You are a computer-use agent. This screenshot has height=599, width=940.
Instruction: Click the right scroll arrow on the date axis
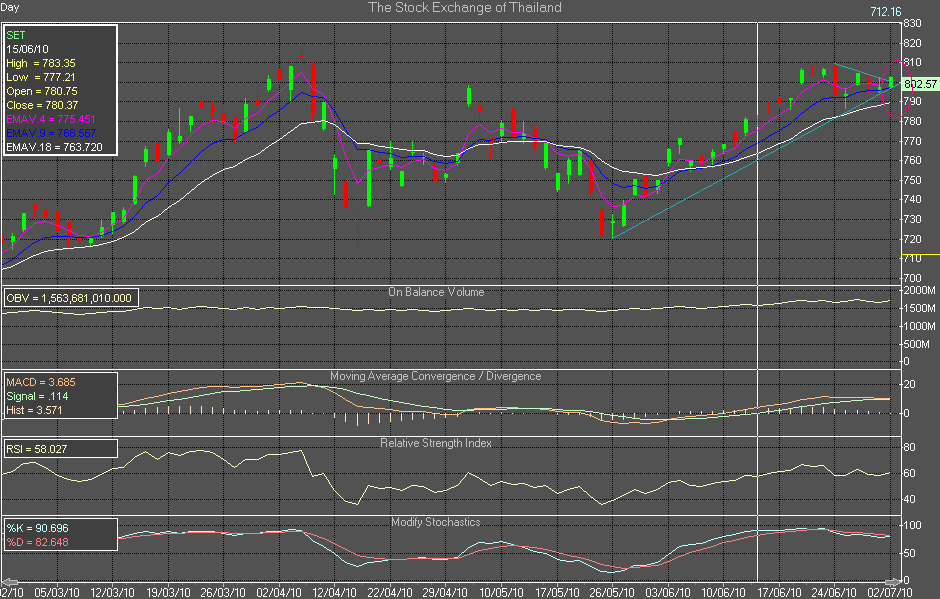pyautogui.click(x=894, y=582)
